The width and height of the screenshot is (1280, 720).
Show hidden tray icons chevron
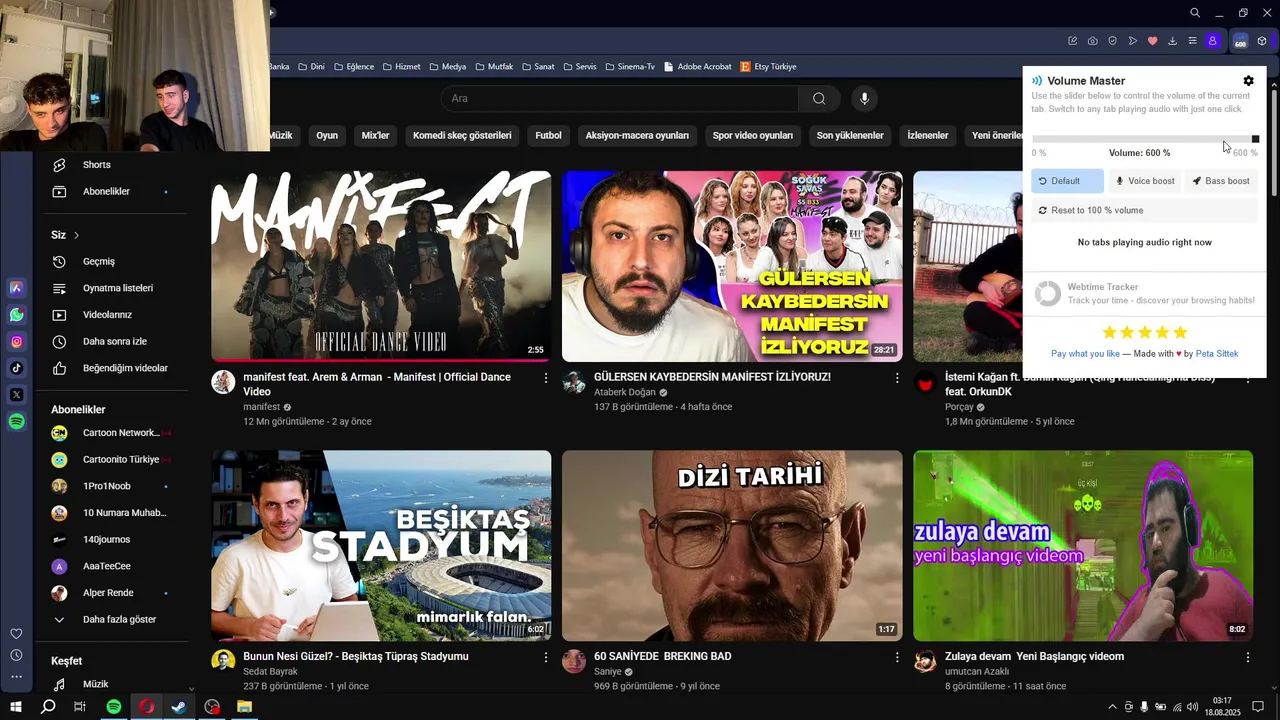point(1112,707)
